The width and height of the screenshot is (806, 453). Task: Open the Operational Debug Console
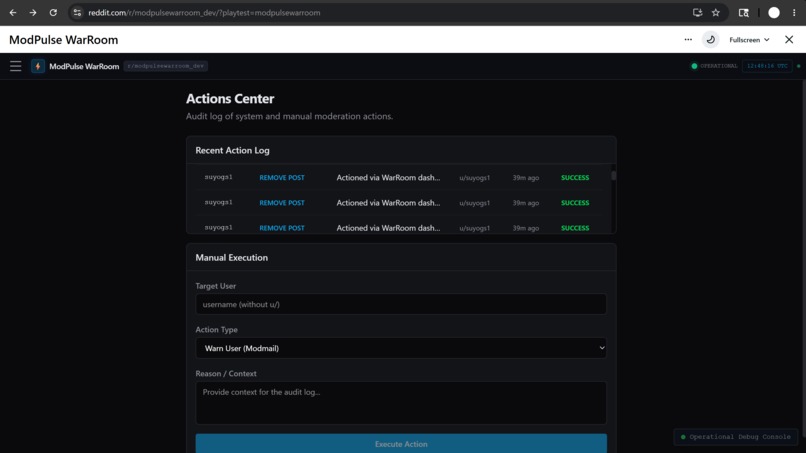[736, 437]
